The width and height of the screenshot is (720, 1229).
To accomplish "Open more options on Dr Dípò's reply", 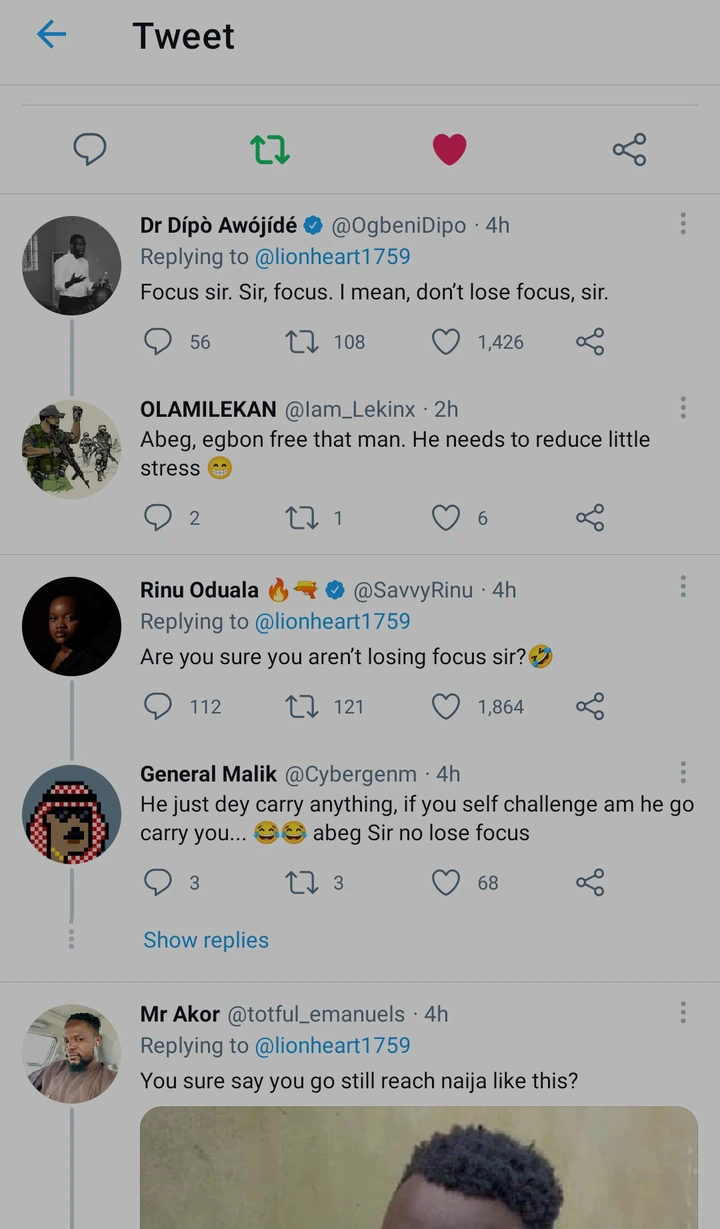I will [x=683, y=224].
